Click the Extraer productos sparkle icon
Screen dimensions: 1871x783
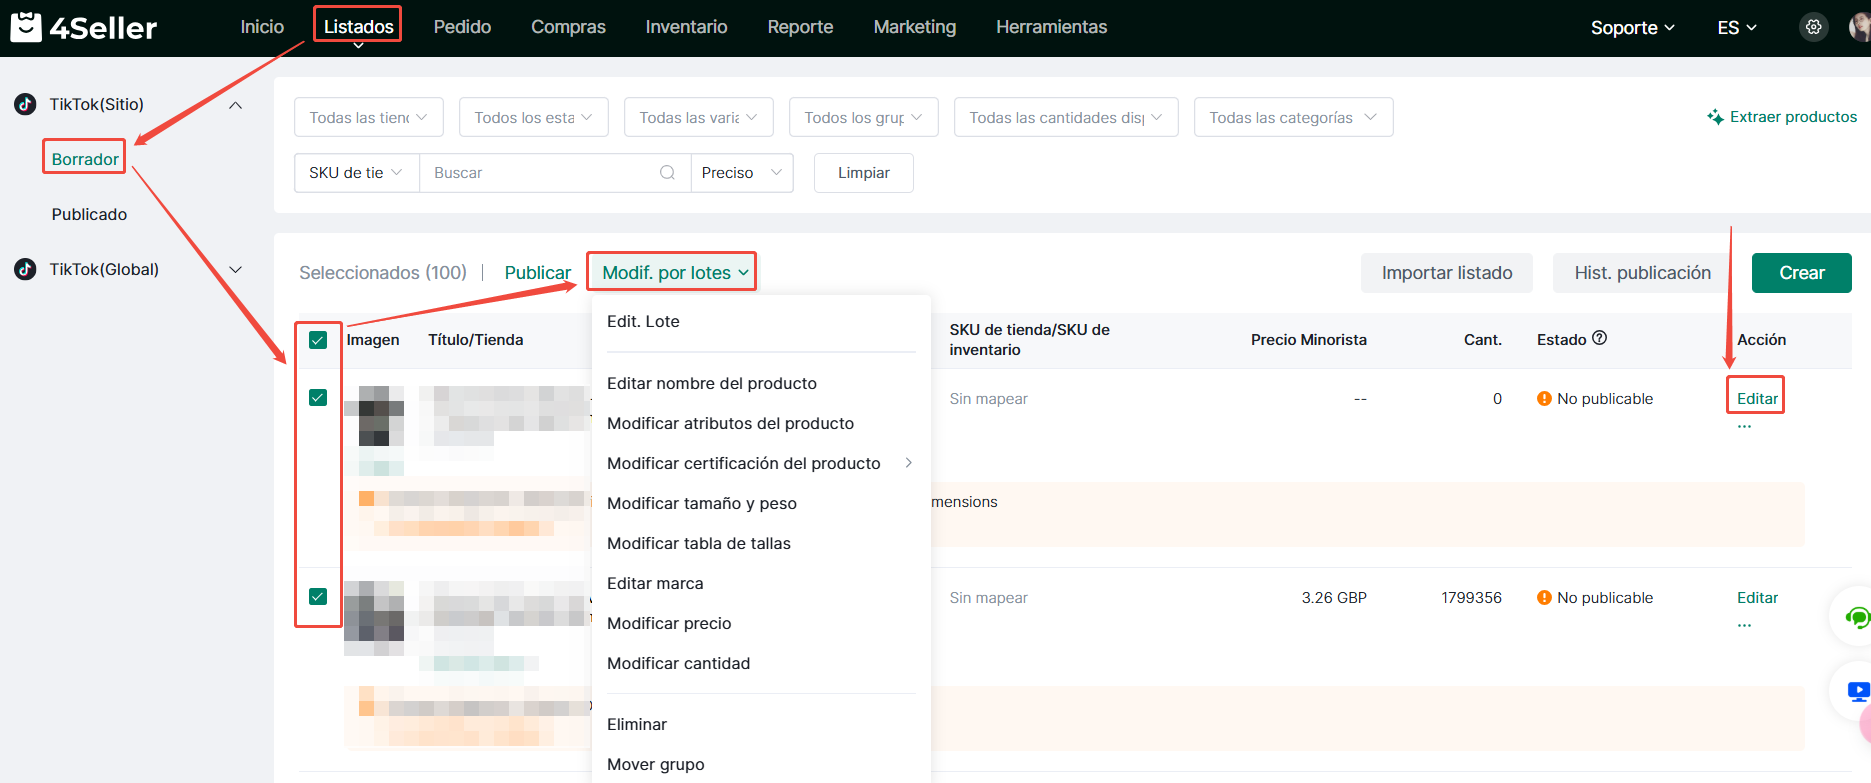(1715, 117)
